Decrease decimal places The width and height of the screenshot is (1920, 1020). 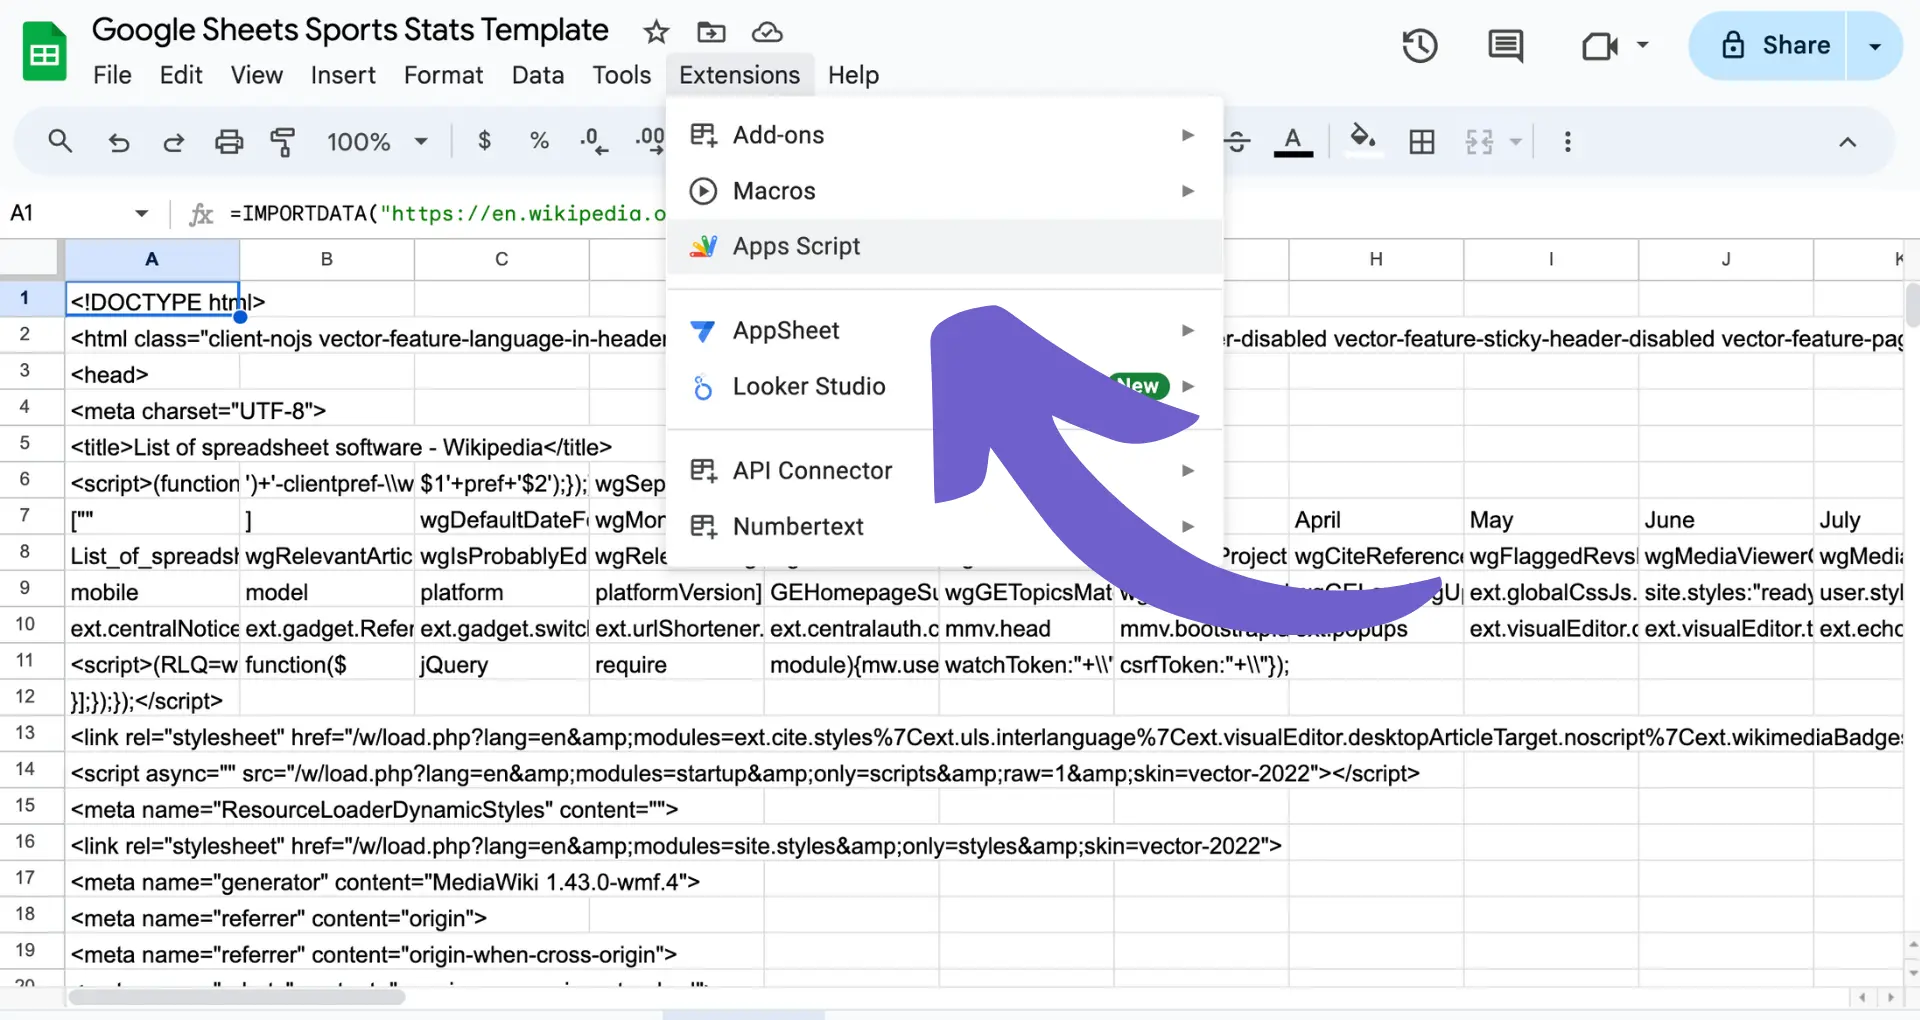(x=594, y=141)
